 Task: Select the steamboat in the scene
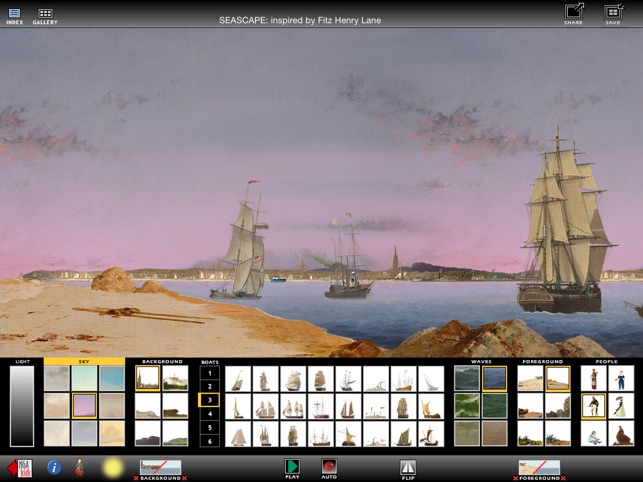[348, 258]
